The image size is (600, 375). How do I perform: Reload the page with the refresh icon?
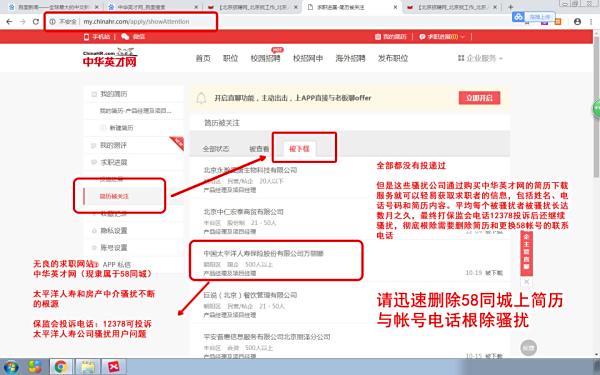36,22
